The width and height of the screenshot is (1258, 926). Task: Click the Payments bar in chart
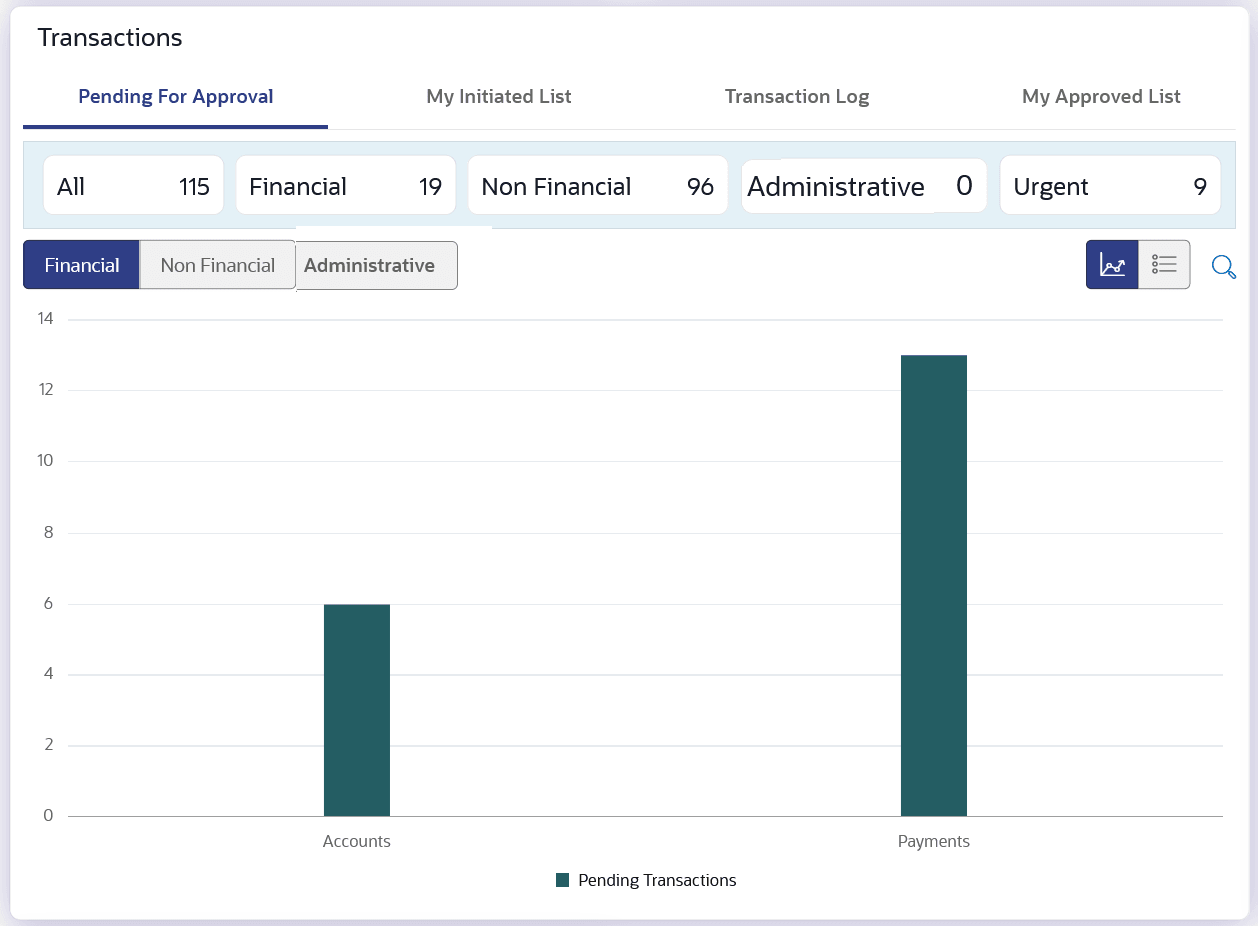933,585
